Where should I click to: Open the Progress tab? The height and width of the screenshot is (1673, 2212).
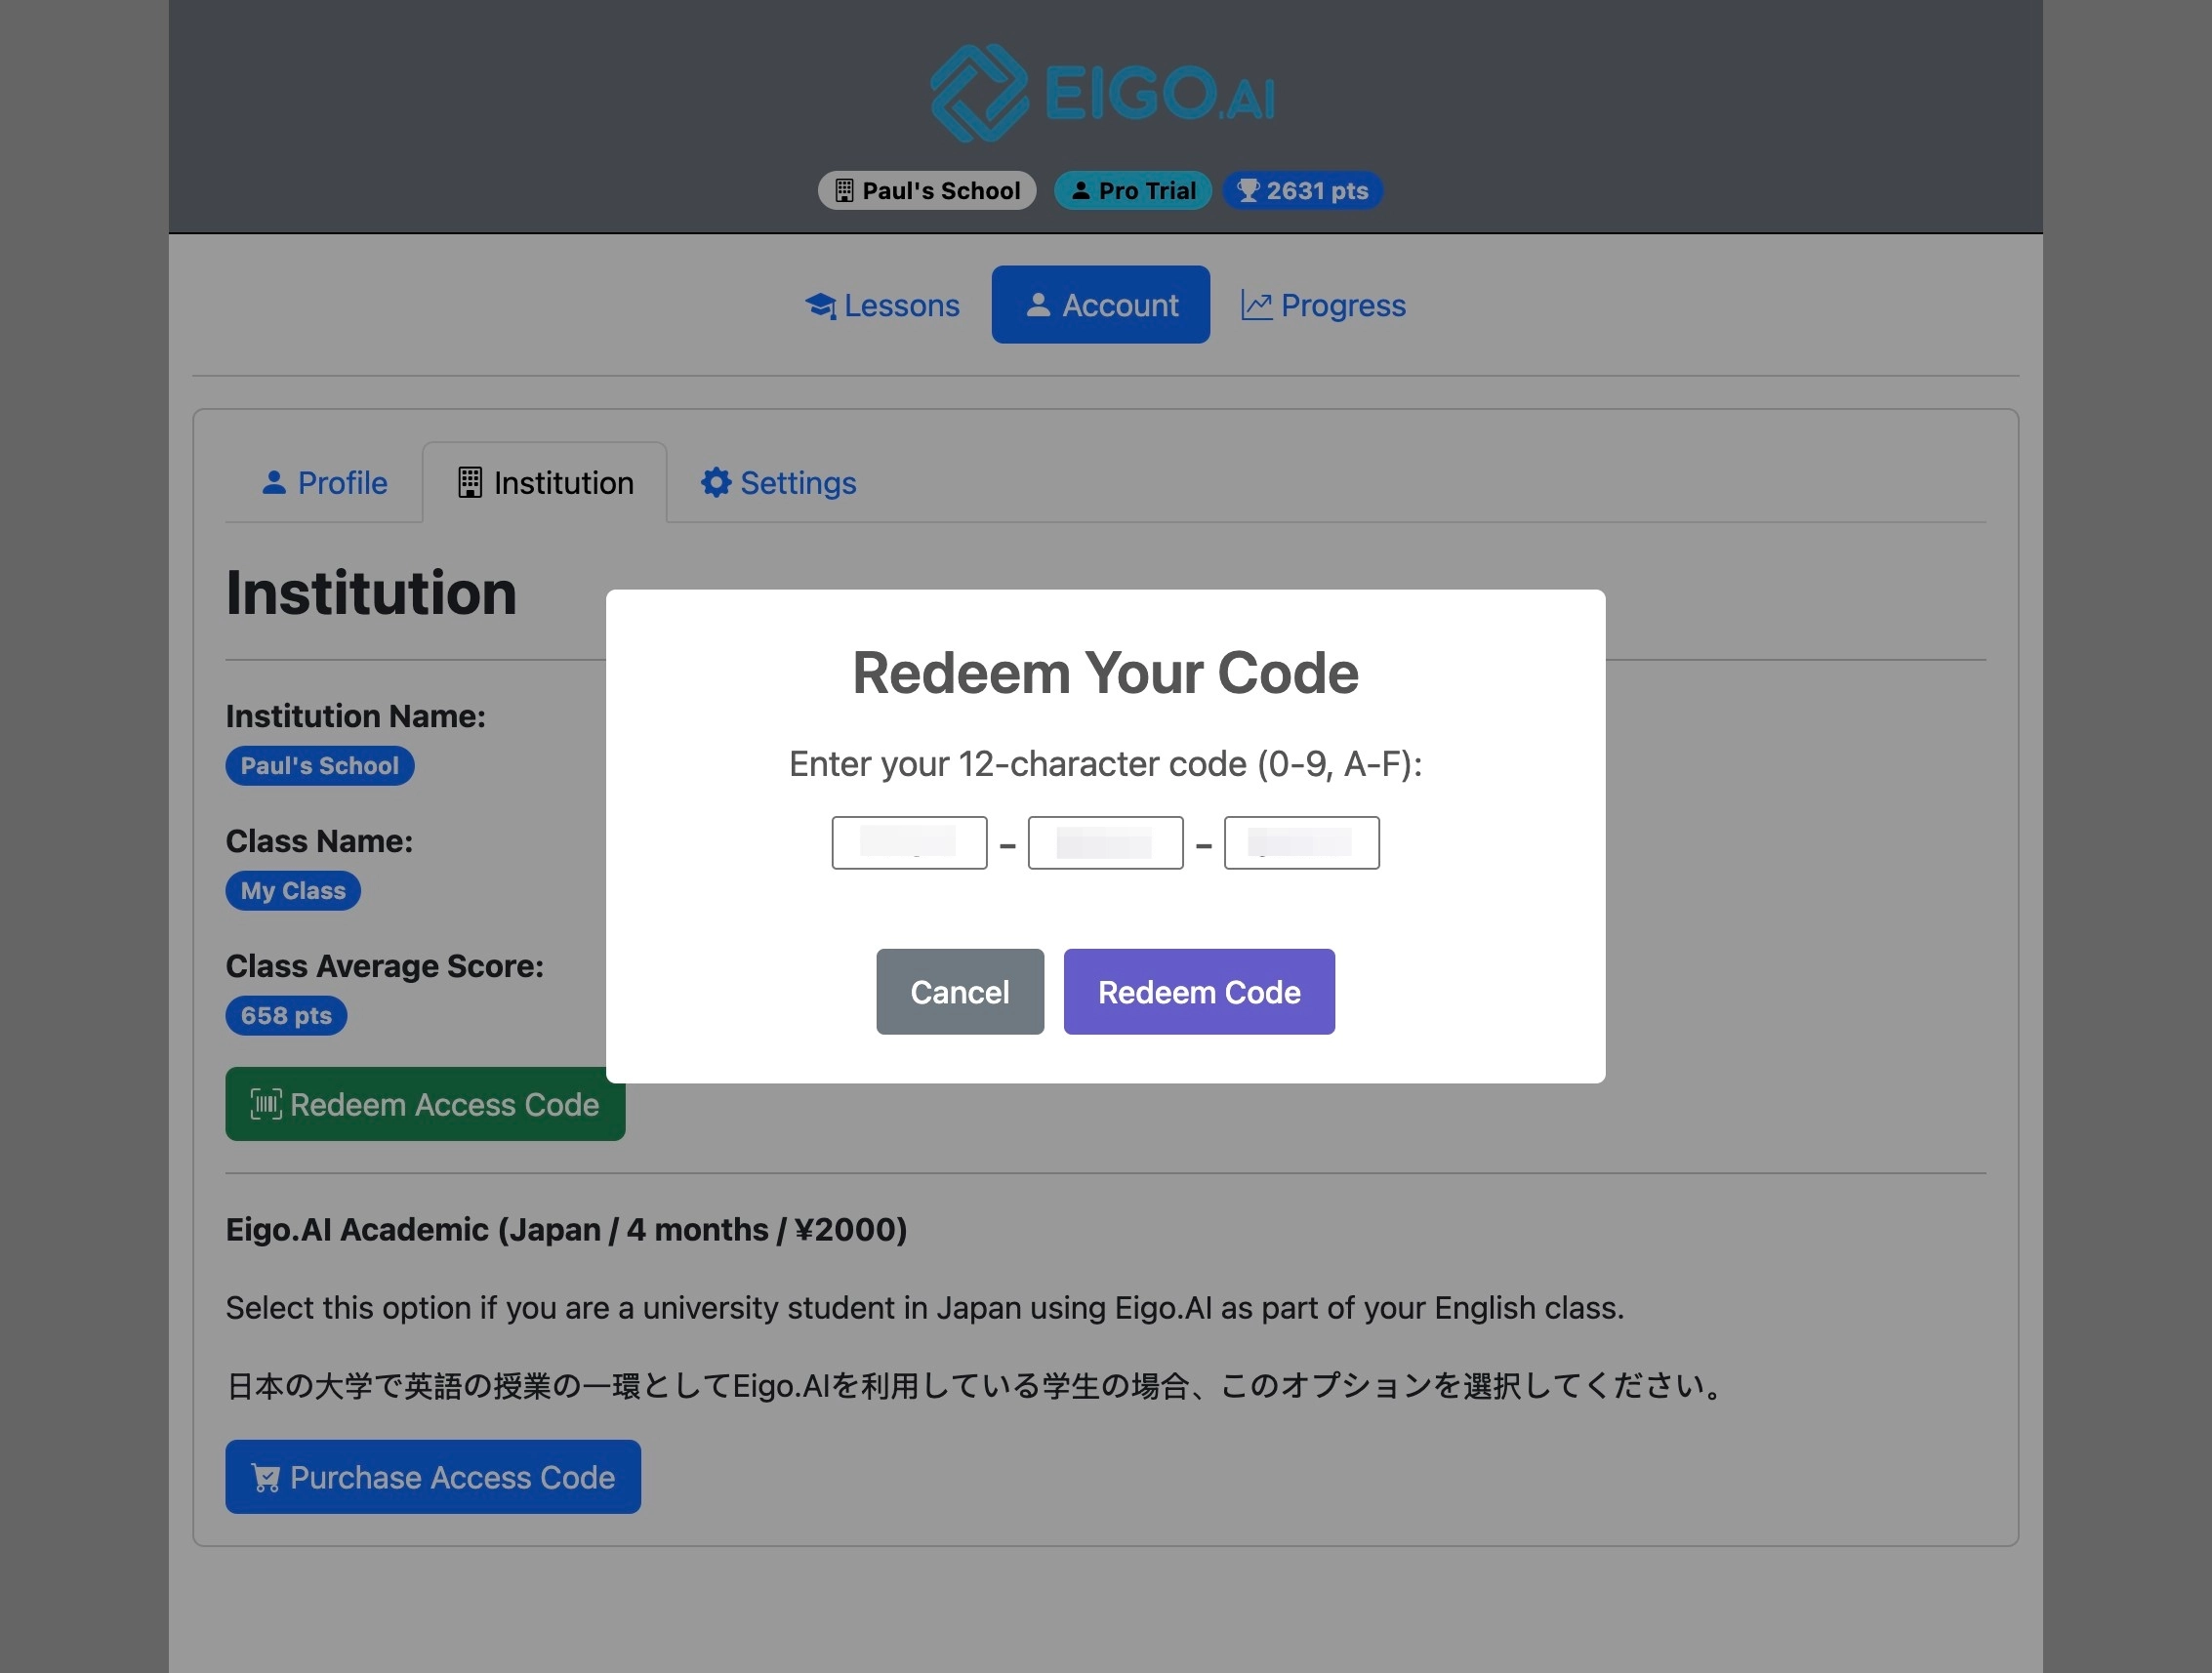click(x=1323, y=305)
